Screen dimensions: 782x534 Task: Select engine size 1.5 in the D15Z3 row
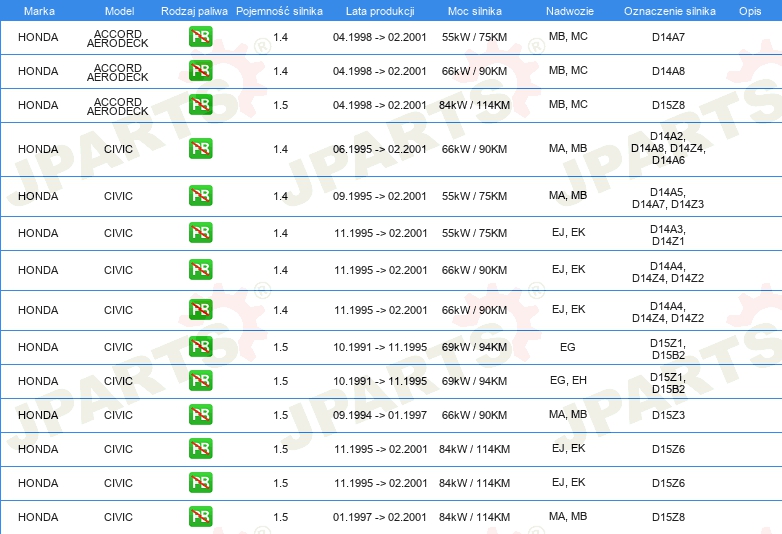(x=280, y=415)
